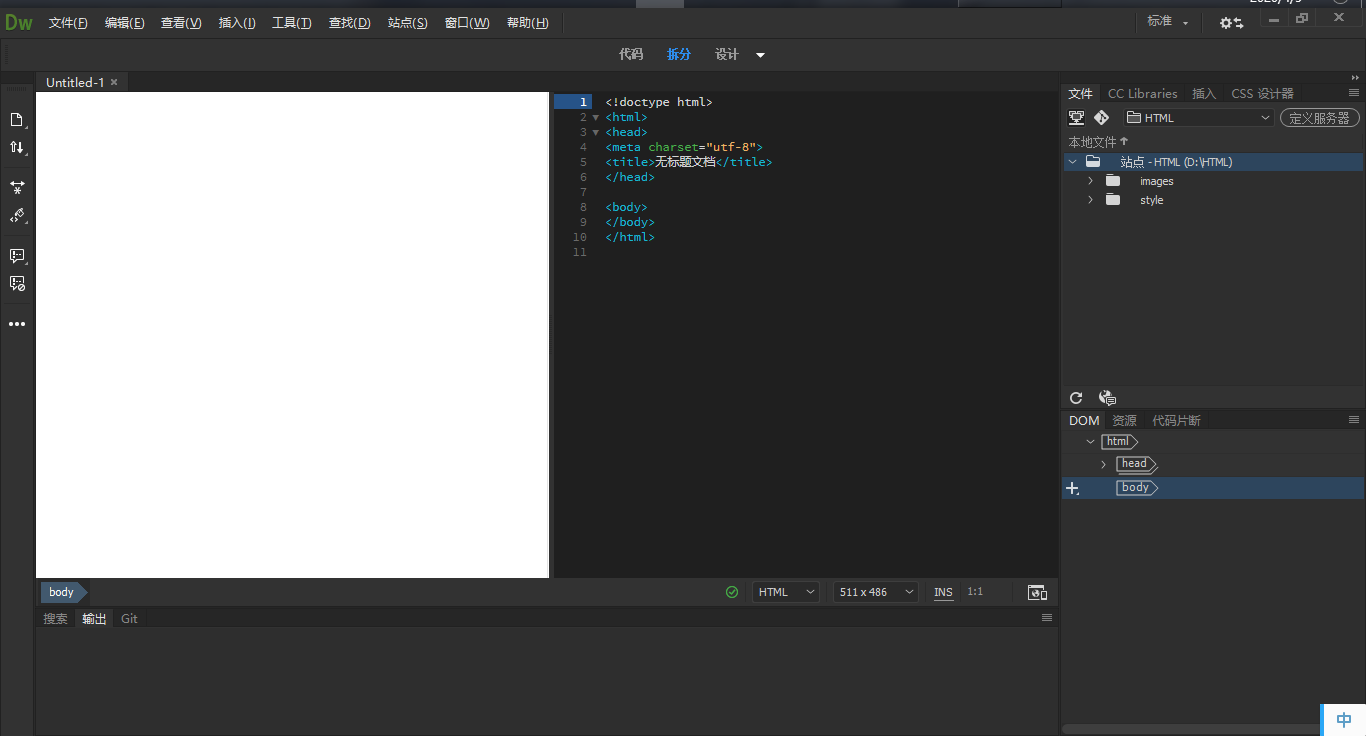Expand the style folder
Viewport: 1366px width, 736px height.
pyautogui.click(x=1091, y=200)
